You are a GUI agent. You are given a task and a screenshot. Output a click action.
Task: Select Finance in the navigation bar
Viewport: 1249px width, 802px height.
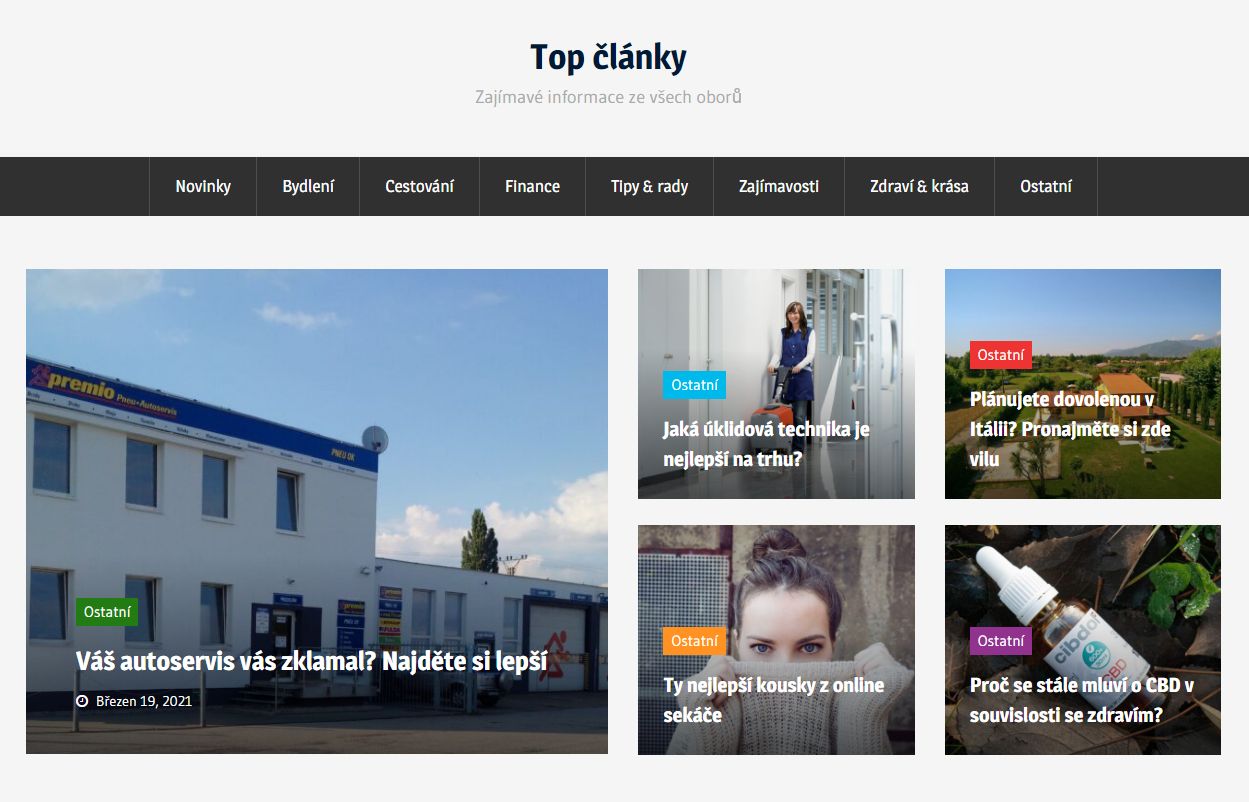(x=532, y=186)
